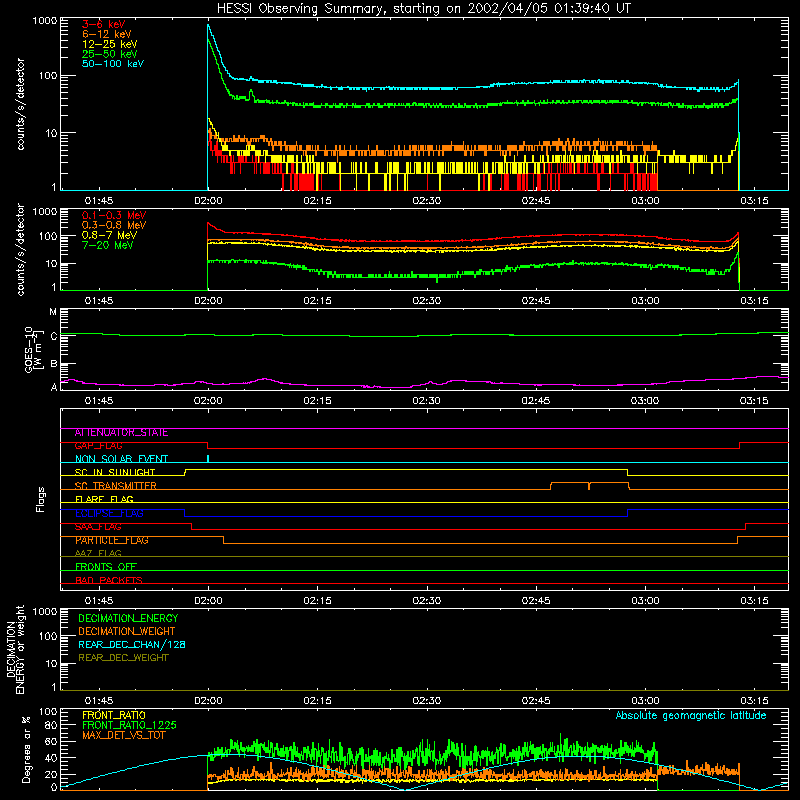Click the HESSI Observing Summary title text

[423, 9]
